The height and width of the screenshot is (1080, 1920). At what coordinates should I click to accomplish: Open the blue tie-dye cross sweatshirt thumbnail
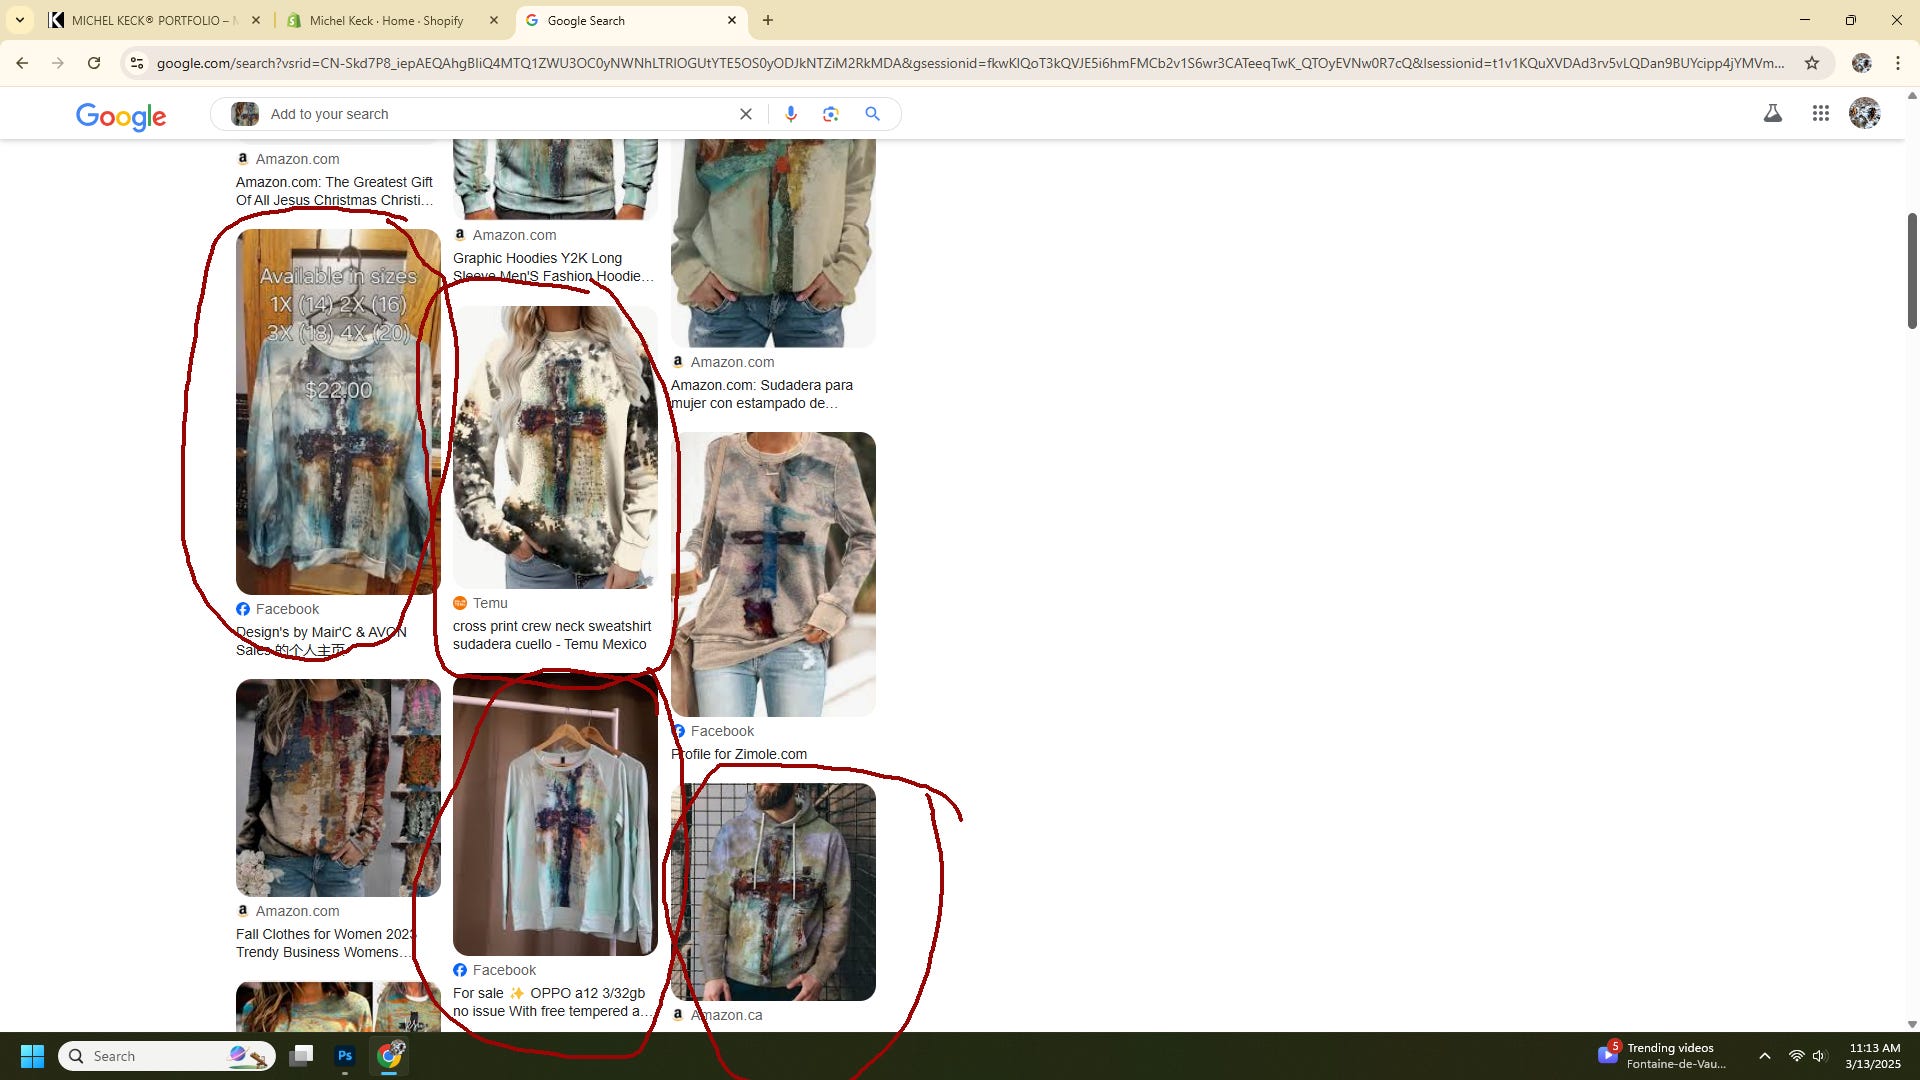(338, 412)
